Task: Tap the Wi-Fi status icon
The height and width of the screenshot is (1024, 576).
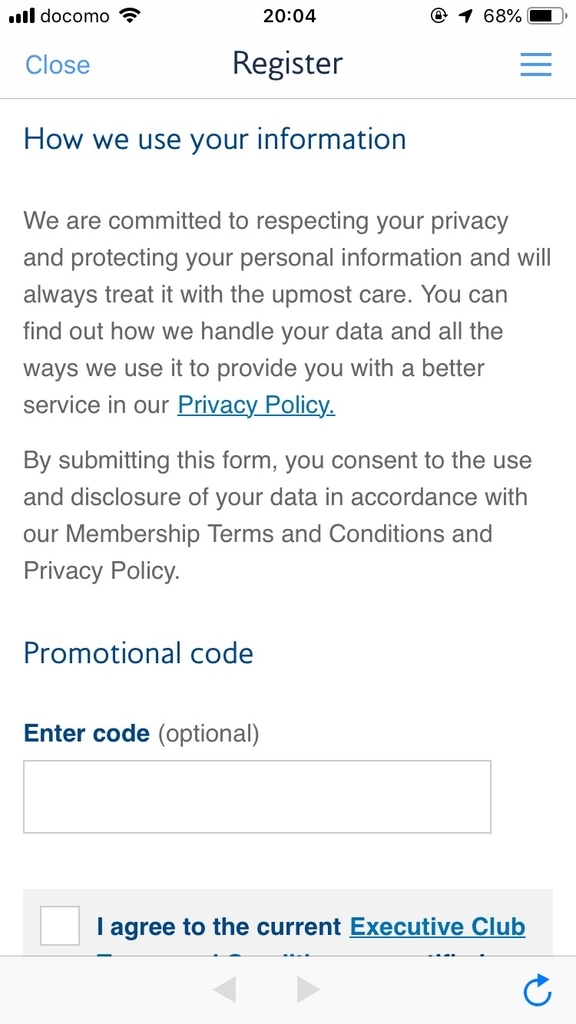Action: point(131,16)
